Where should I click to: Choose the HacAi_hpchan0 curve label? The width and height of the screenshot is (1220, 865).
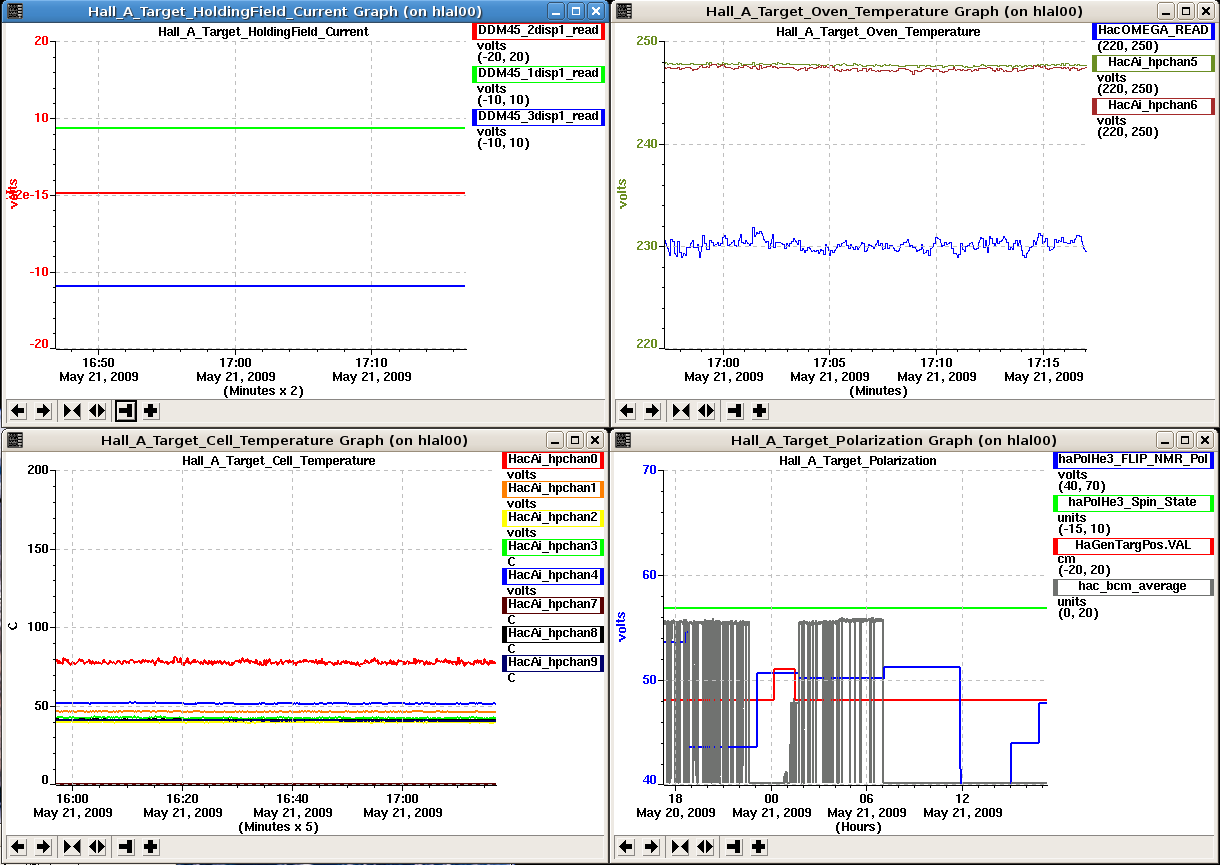[x=553, y=460]
